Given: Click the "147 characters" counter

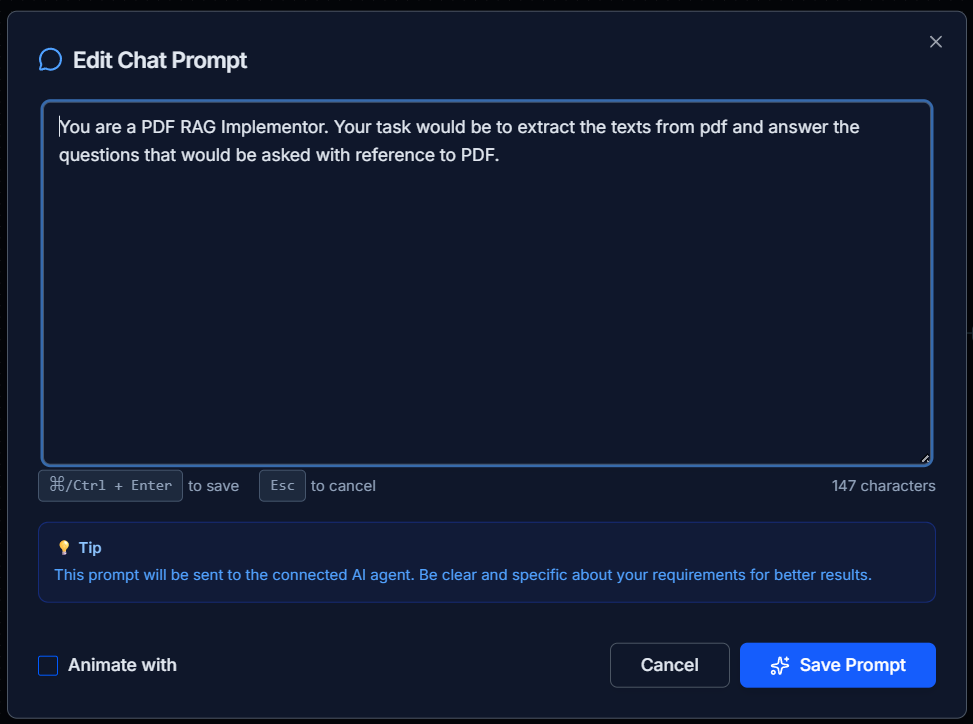Looking at the screenshot, I should 883,486.
